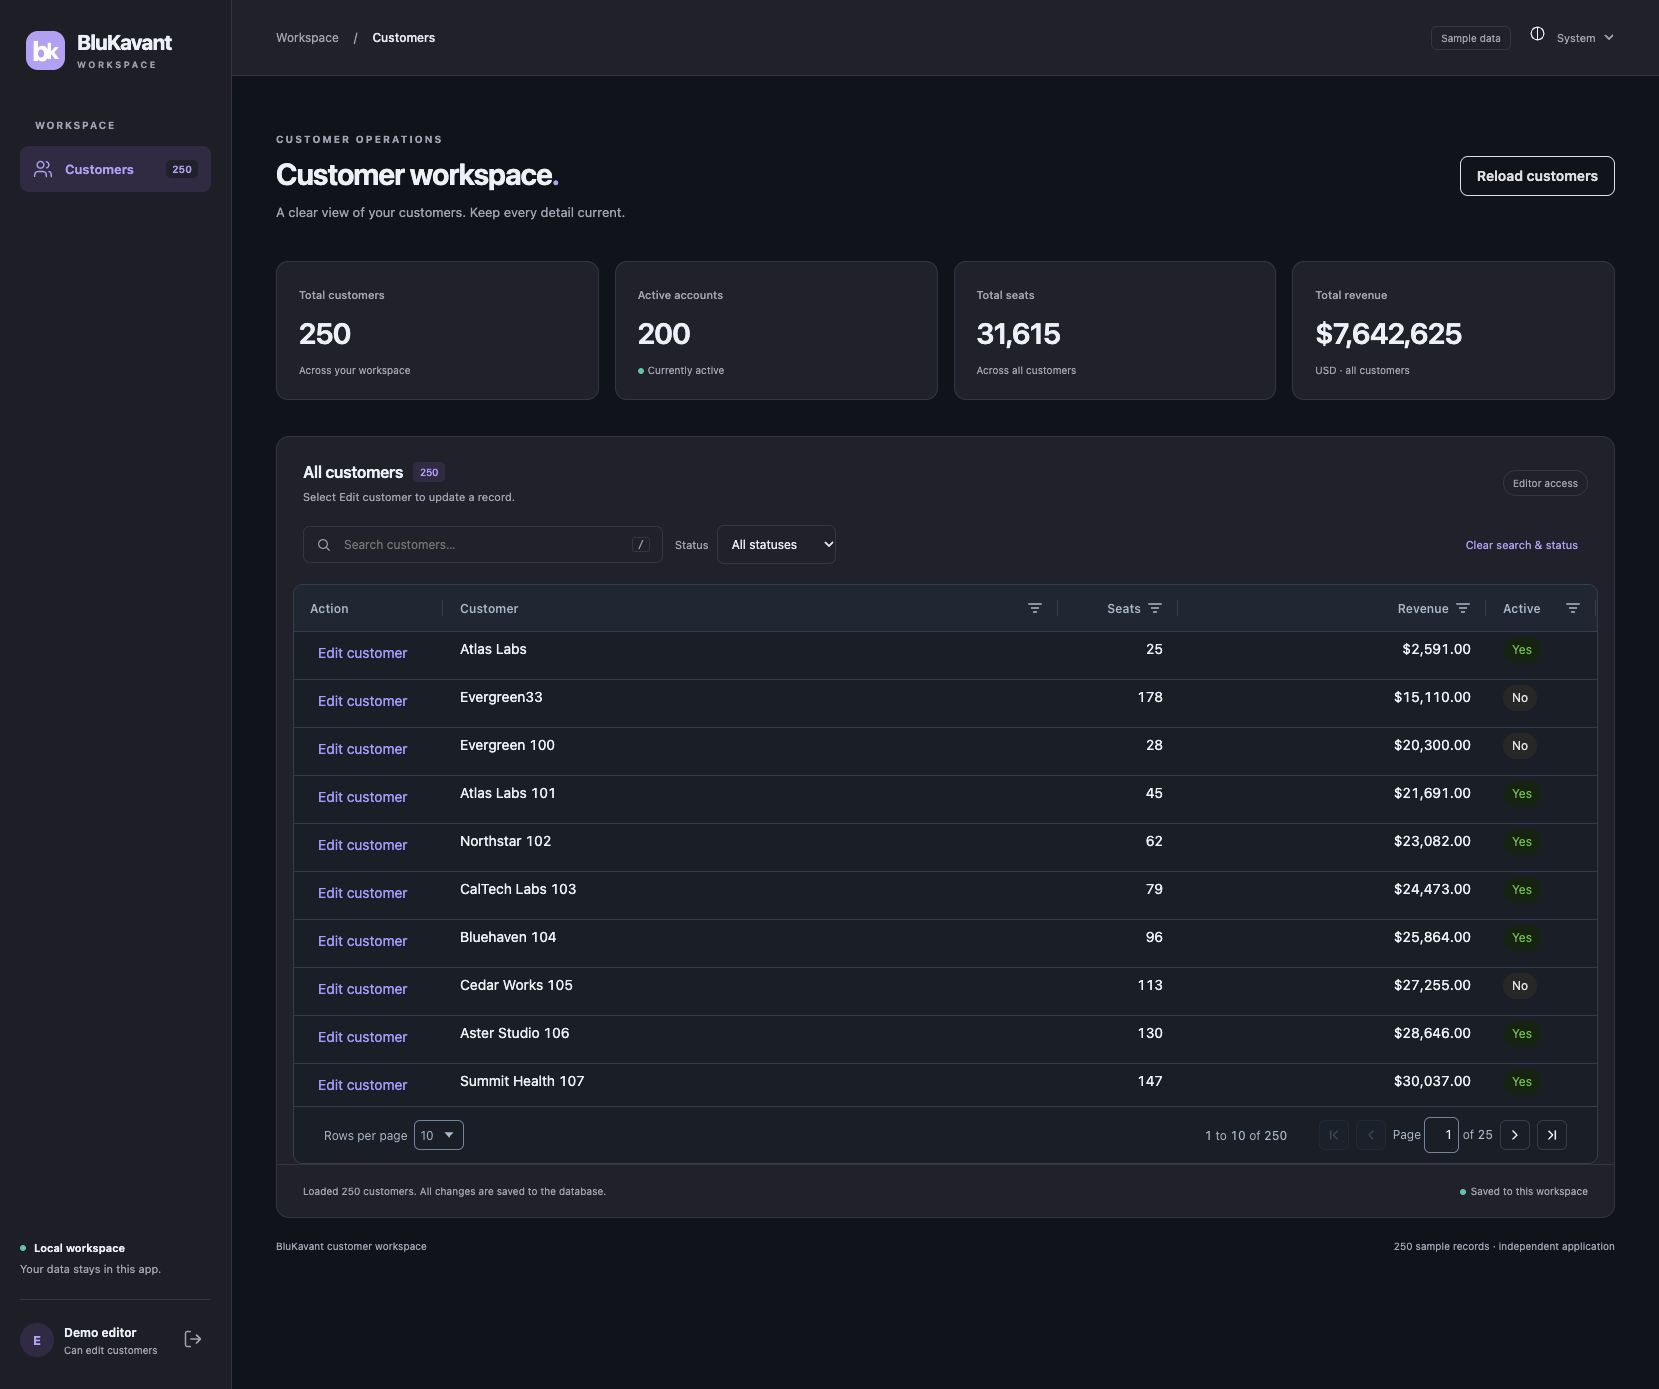The image size is (1659, 1389).
Task: Edit customer Atlas Labs 101
Action: tap(362, 797)
